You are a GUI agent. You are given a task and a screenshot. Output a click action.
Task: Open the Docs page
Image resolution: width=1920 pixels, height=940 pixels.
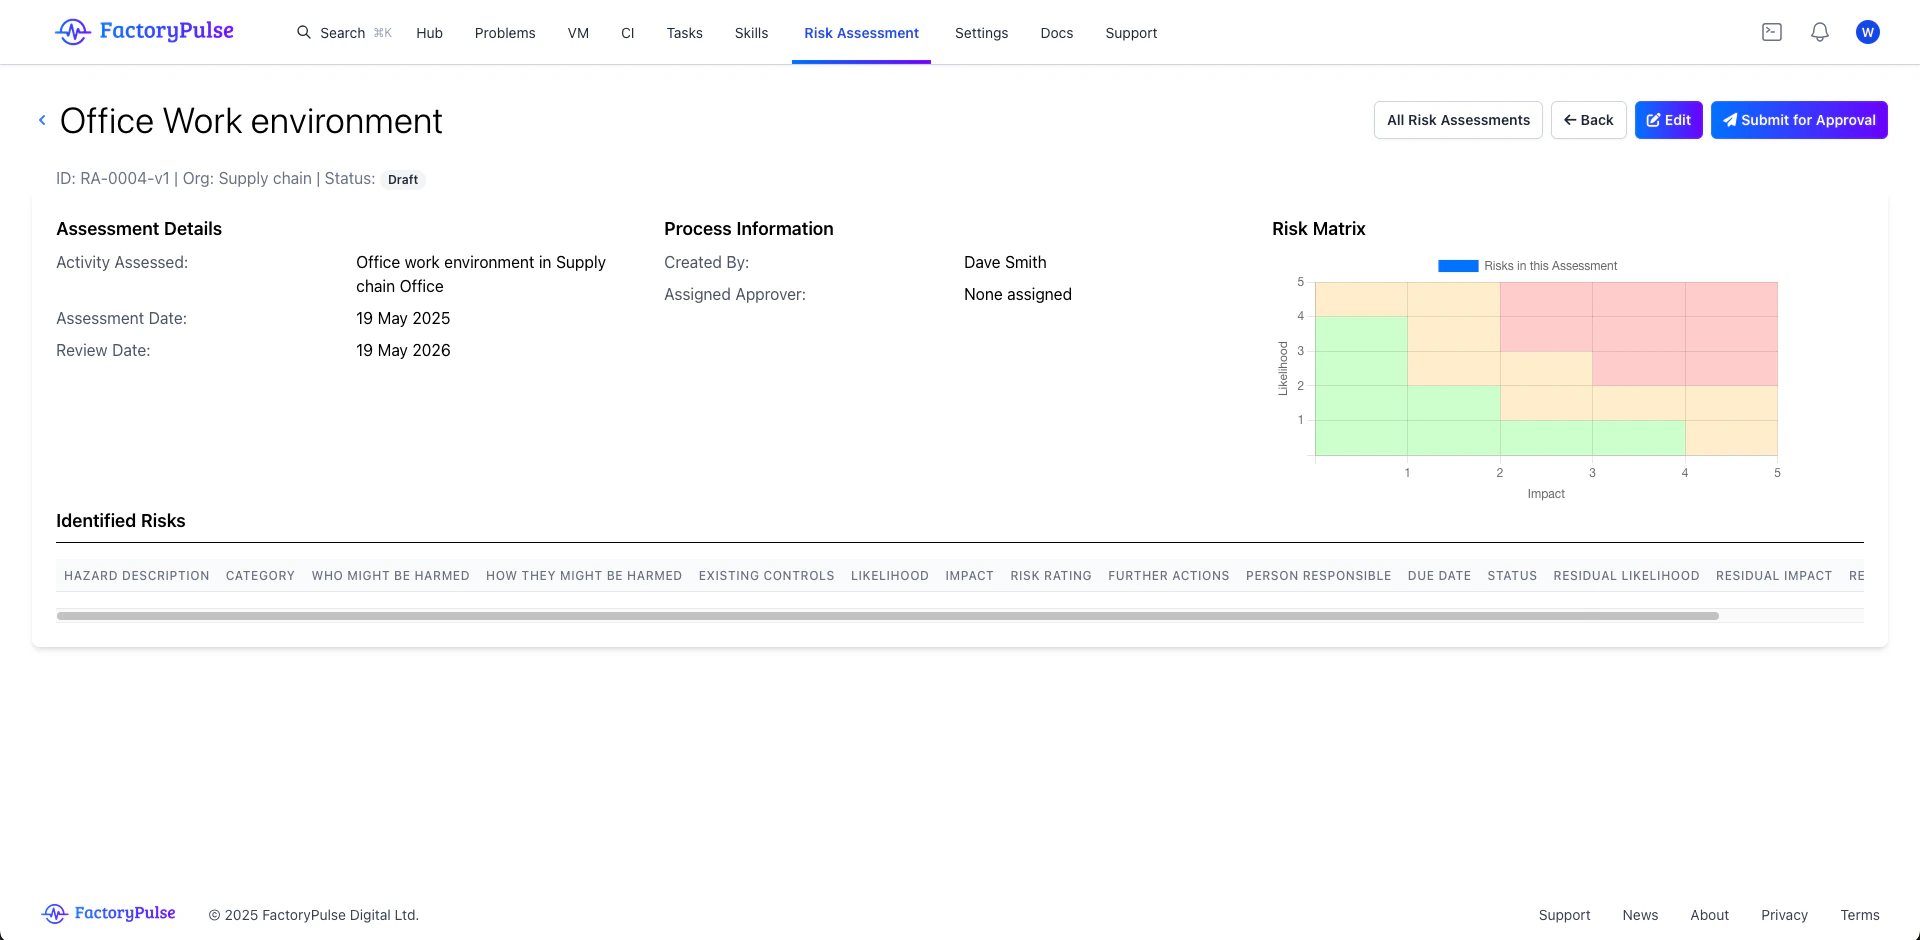point(1057,33)
